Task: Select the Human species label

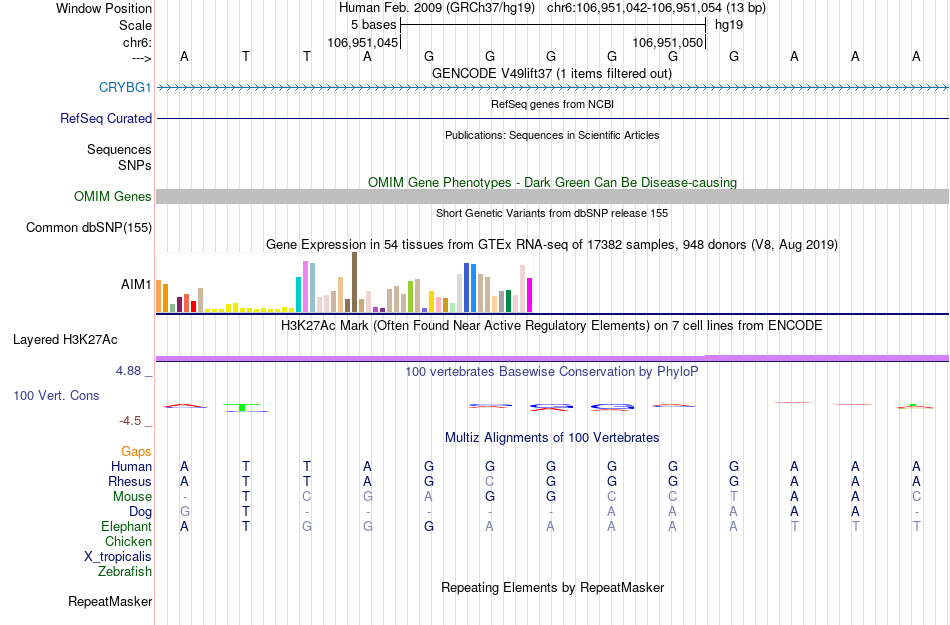Action: [x=131, y=466]
